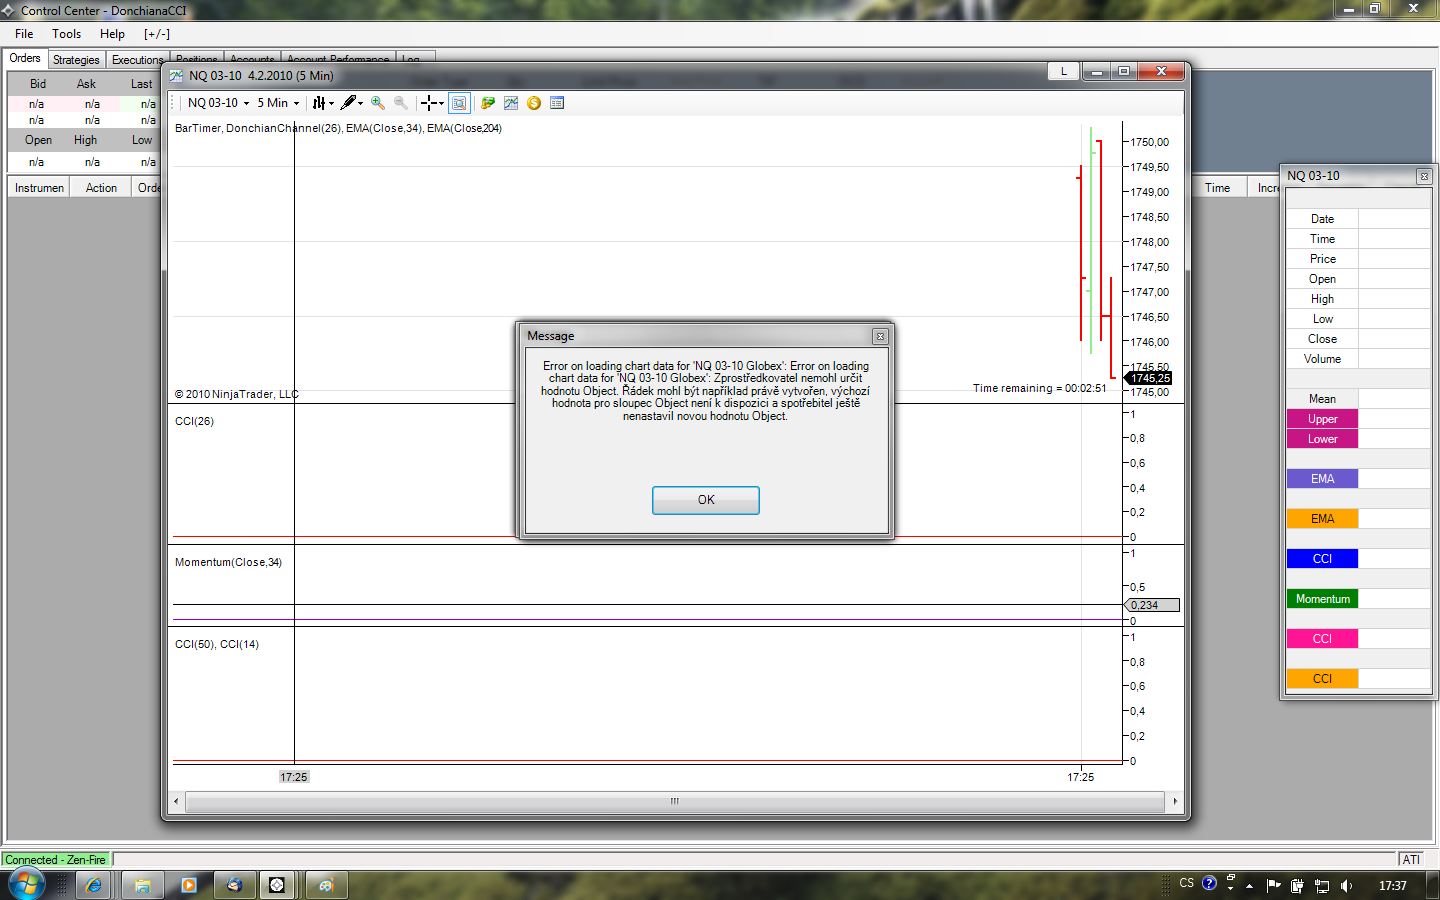
Task: Click the properties table icon in chart toolbar
Action: click(557, 103)
